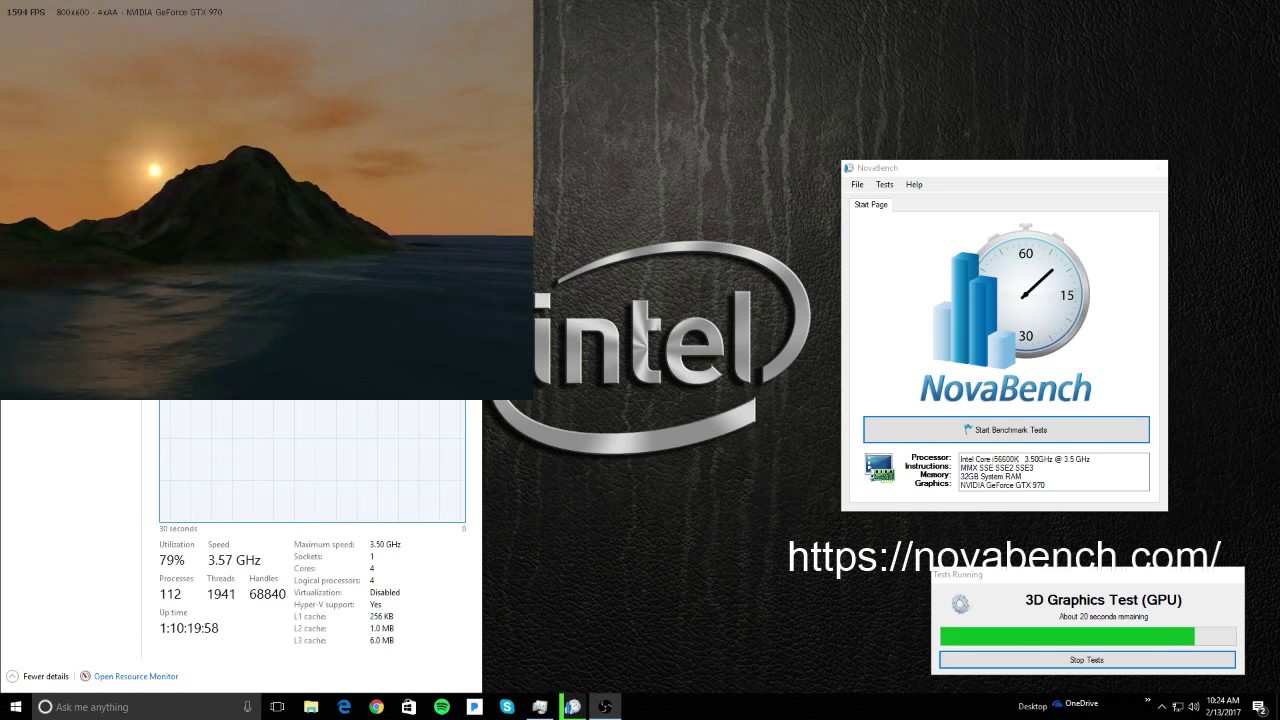Screen dimensions: 1280x720
Task: Click the 3.57 GHz speed value
Action: pos(234,561)
